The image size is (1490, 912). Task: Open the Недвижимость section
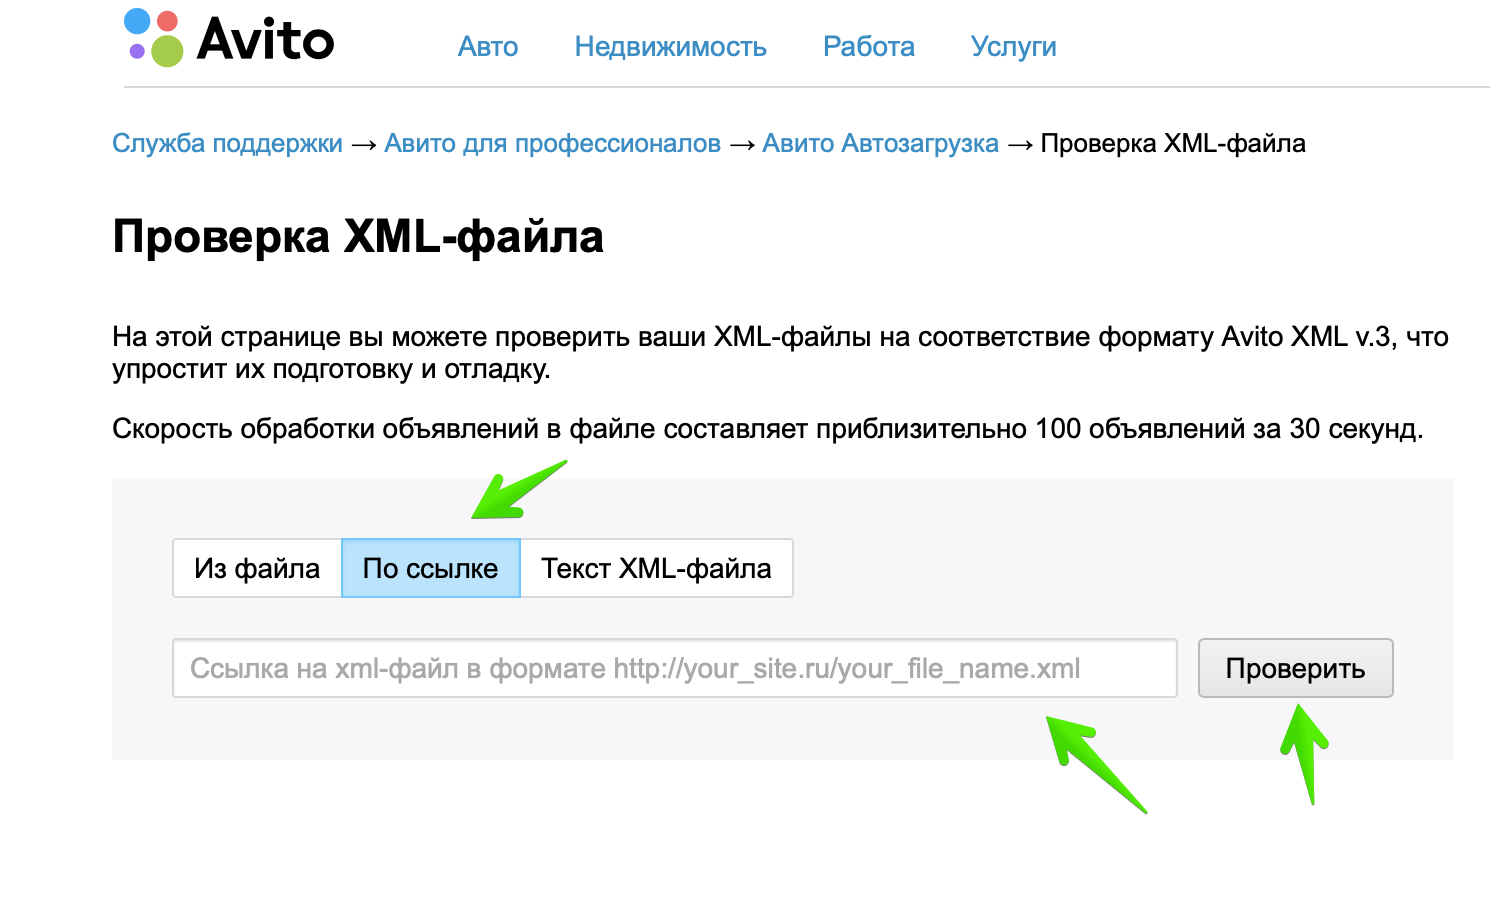coord(670,47)
